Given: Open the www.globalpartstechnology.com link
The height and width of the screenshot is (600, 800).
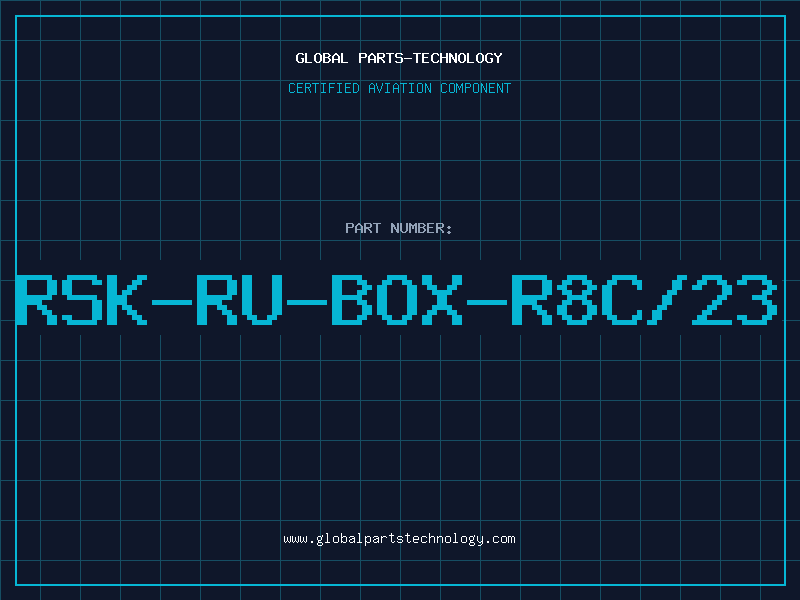Looking at the screenshot, I should pyautogui.click(x=399, y=539).
